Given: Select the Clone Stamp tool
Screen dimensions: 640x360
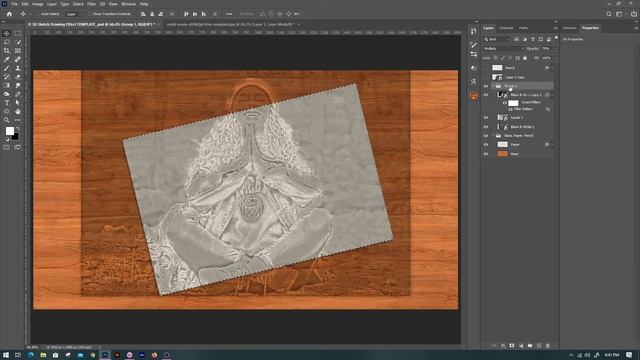Looking at the screenshot, I should [18, 68].
